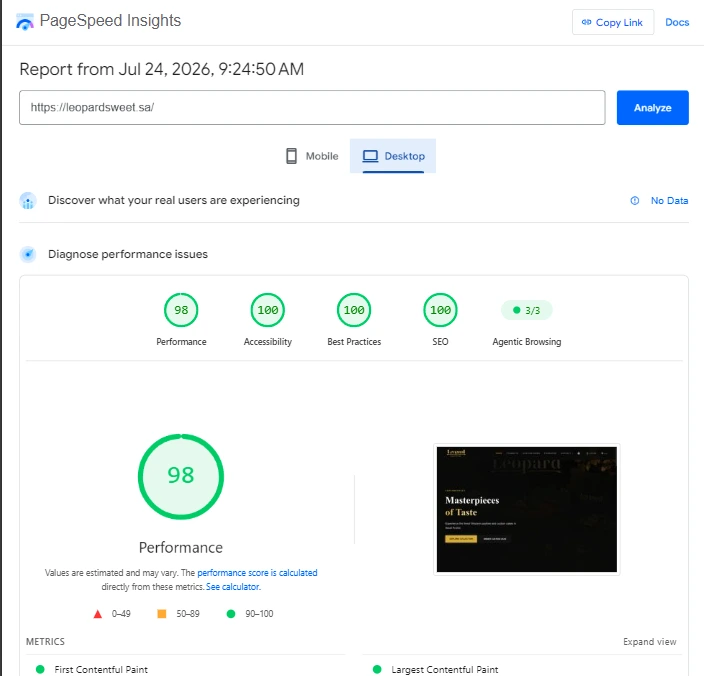Image resolution: width=704 pixels, height=676 pixels.
Task: Click the 90–100 legend text
Action: [259, 614]
